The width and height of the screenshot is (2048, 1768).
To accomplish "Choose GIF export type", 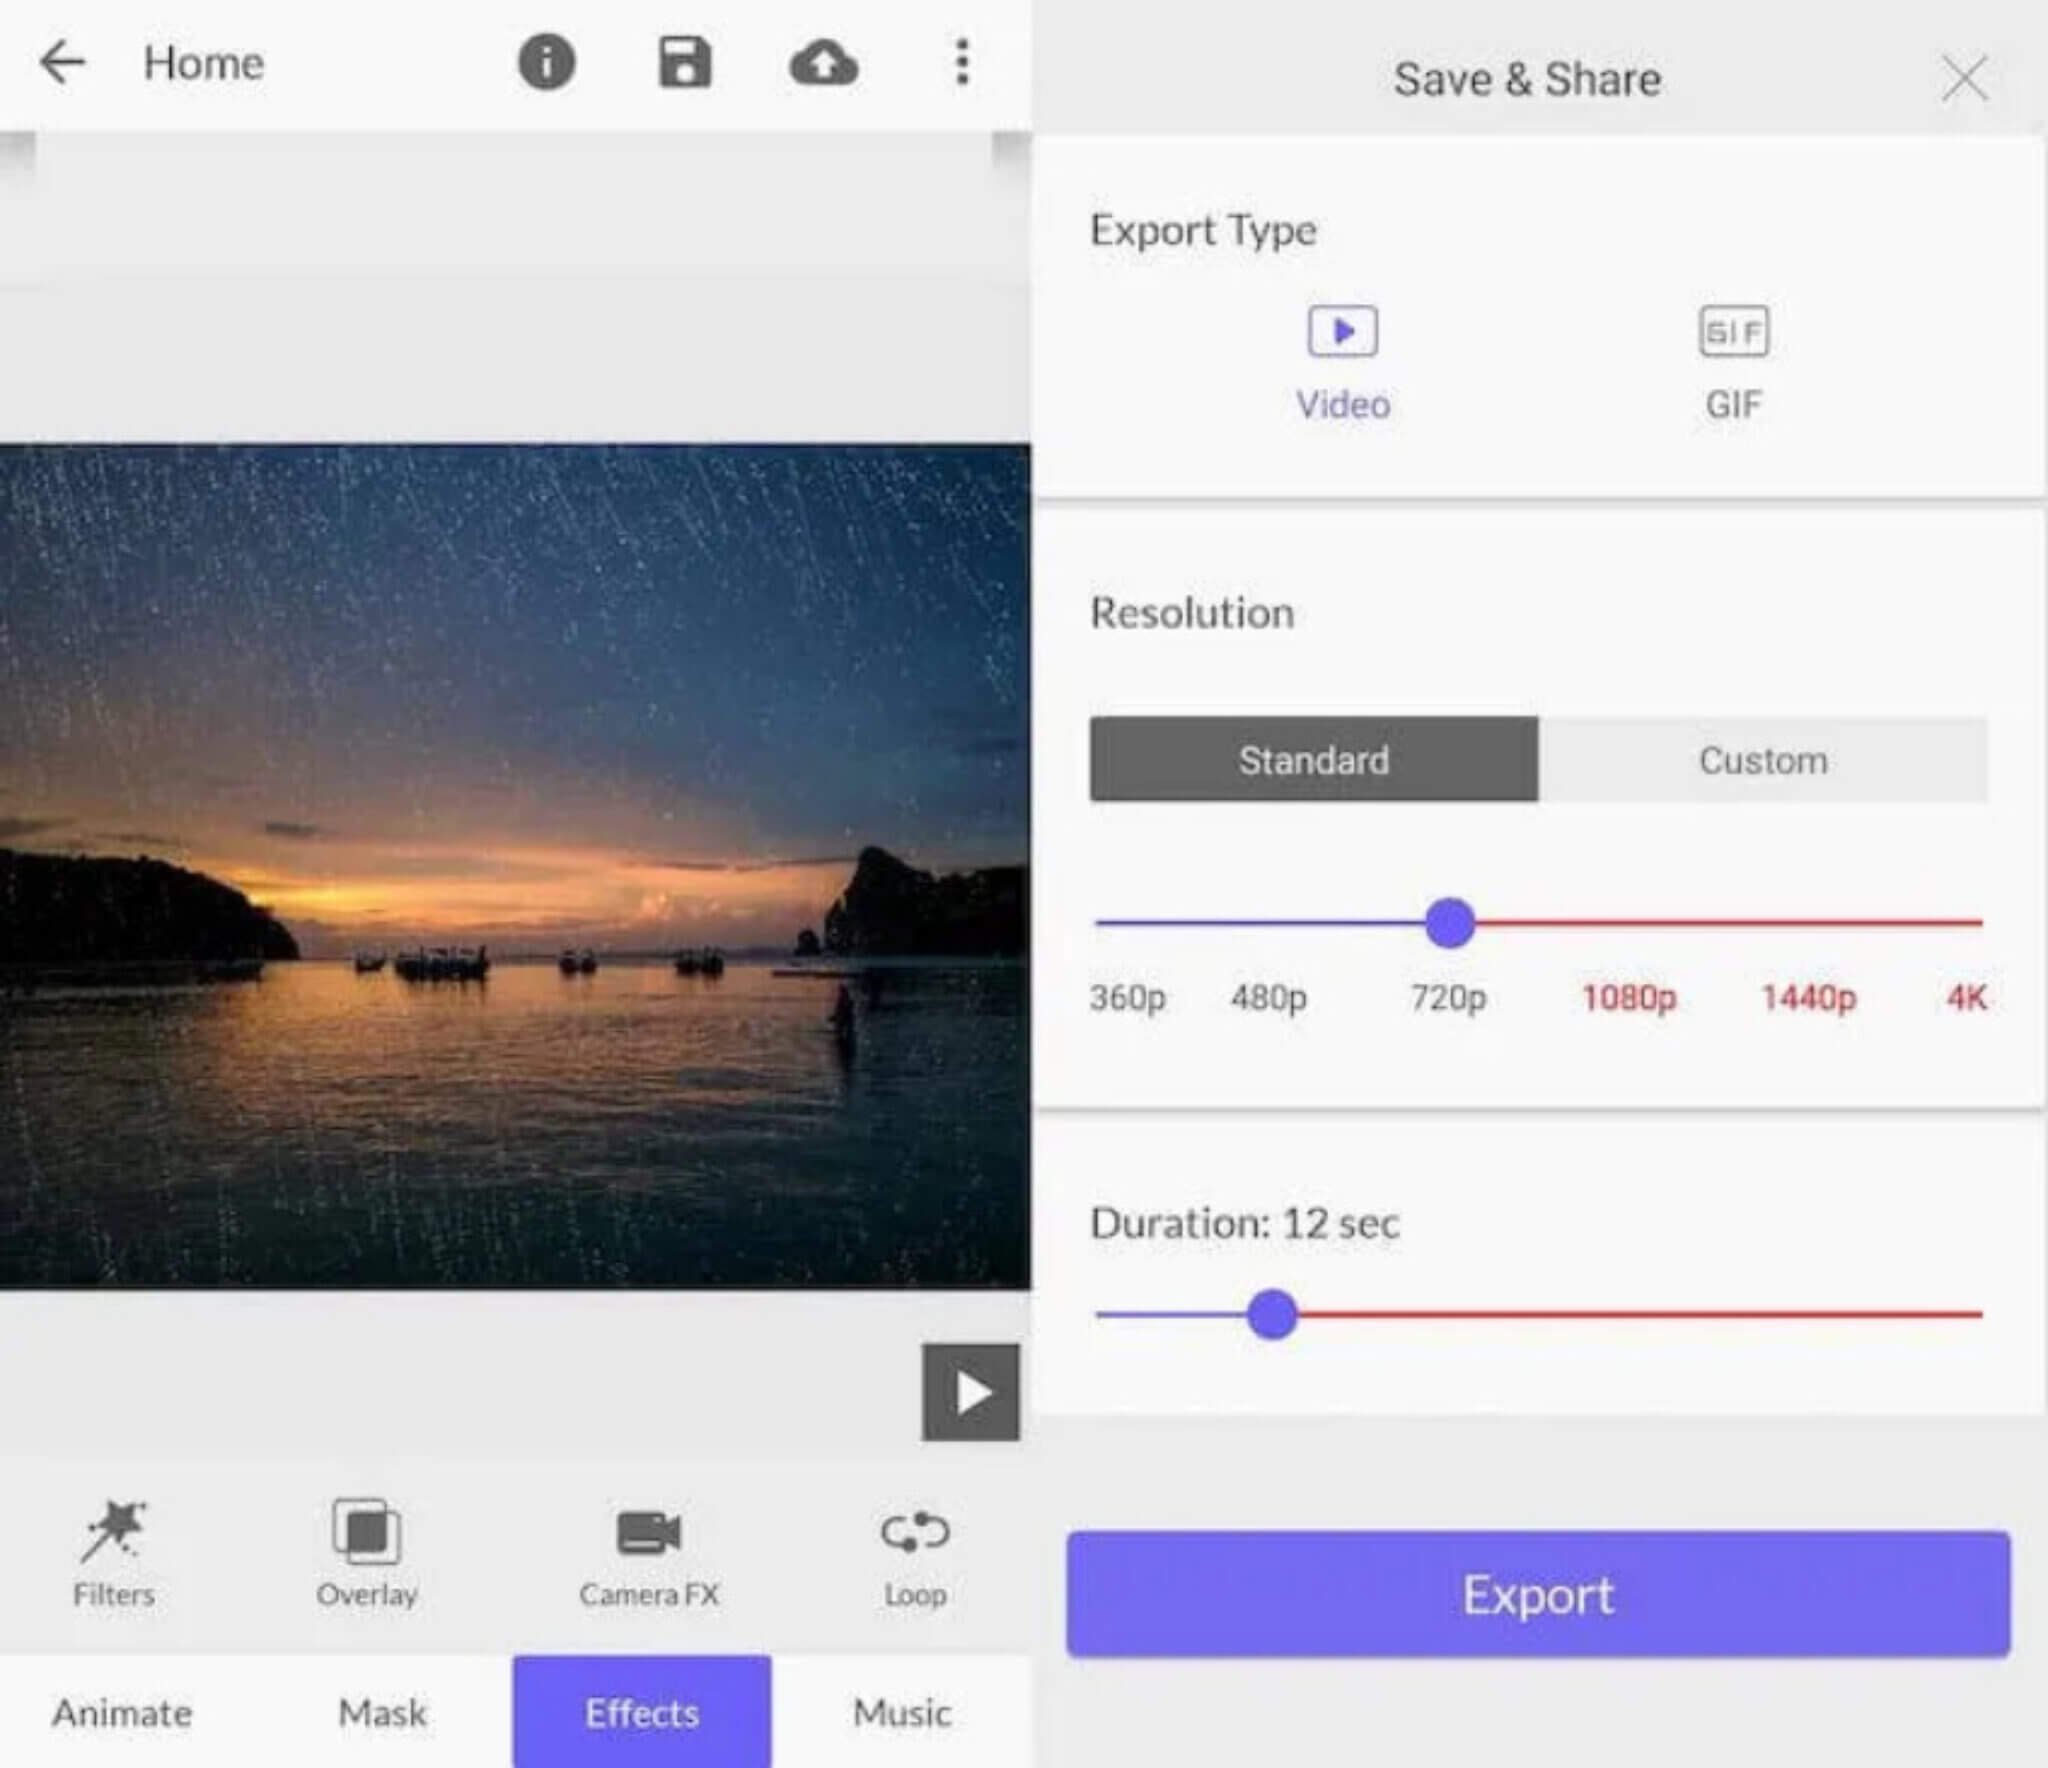I will point(1733,362).
